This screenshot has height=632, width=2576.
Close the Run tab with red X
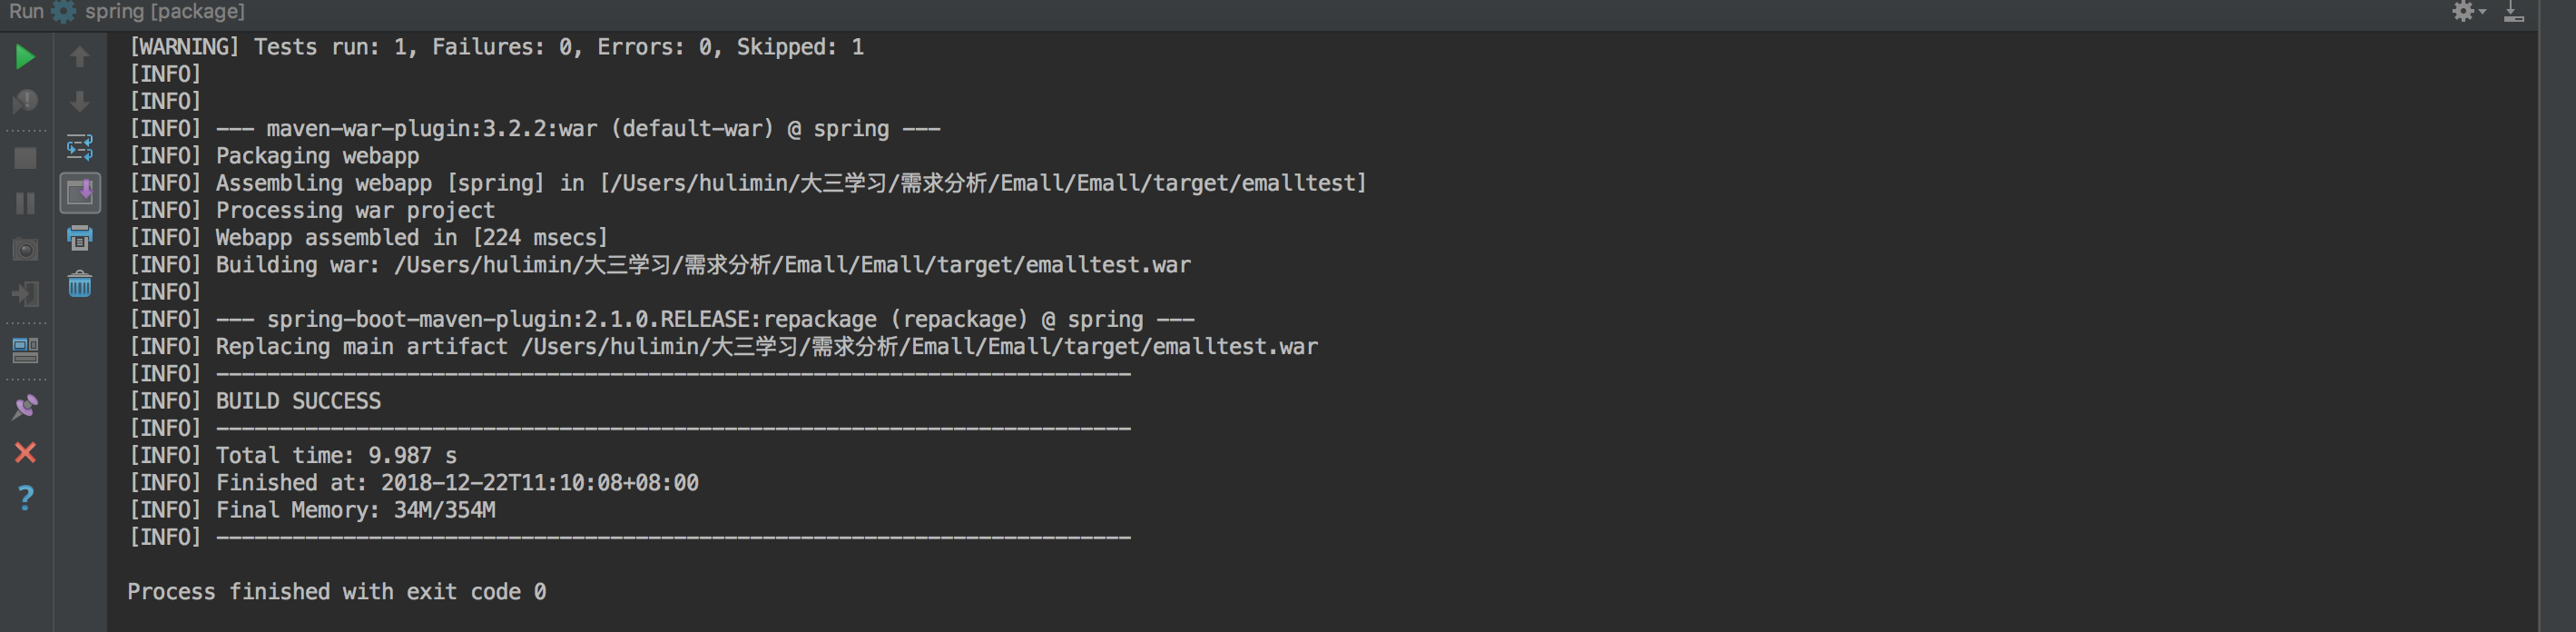[26, 452]
